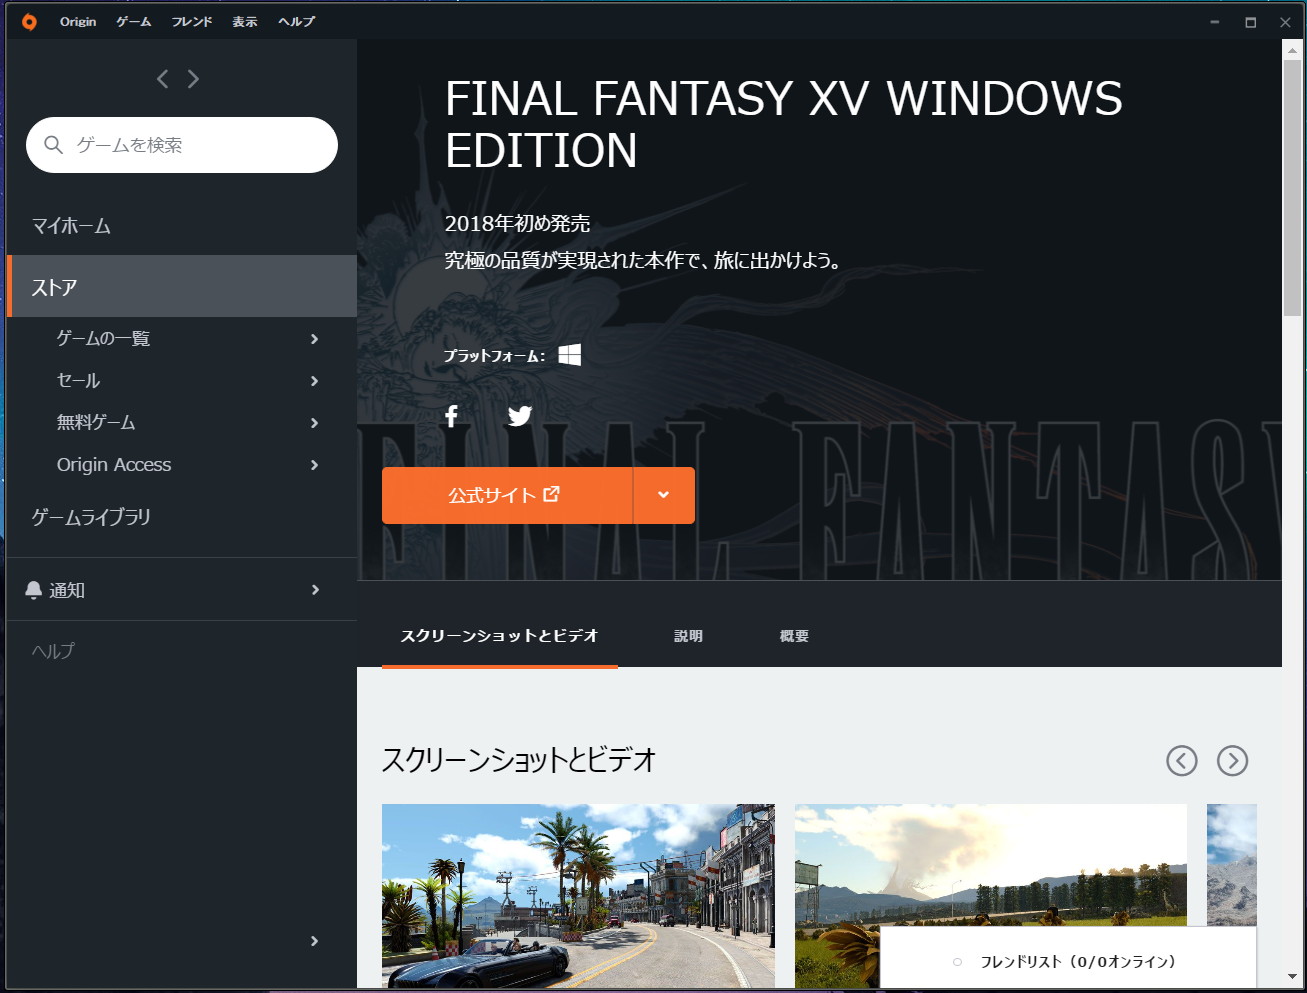Minimize the Origin window
Image resolution: width=1307 pixels, height=993 pixels.
(1215, 22)
